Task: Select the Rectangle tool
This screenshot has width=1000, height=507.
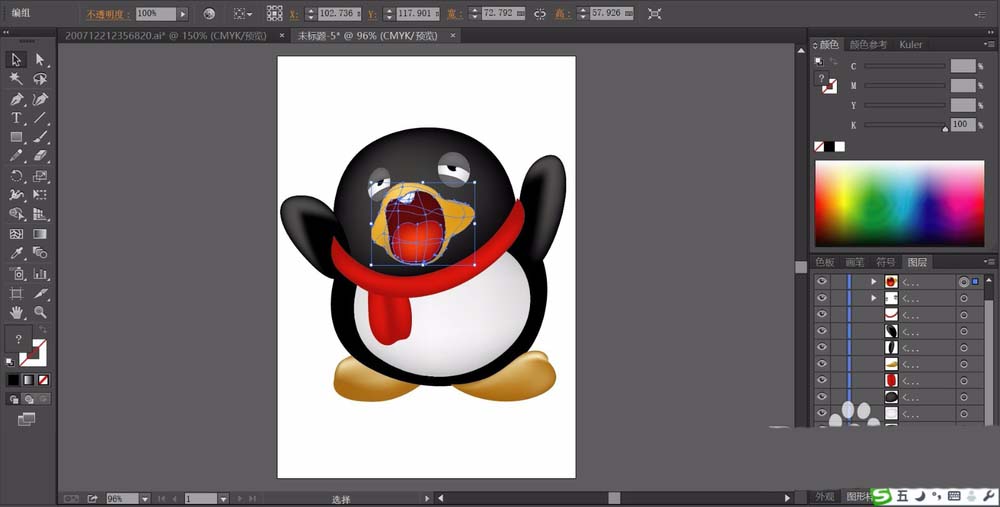Action: (16, 137)
